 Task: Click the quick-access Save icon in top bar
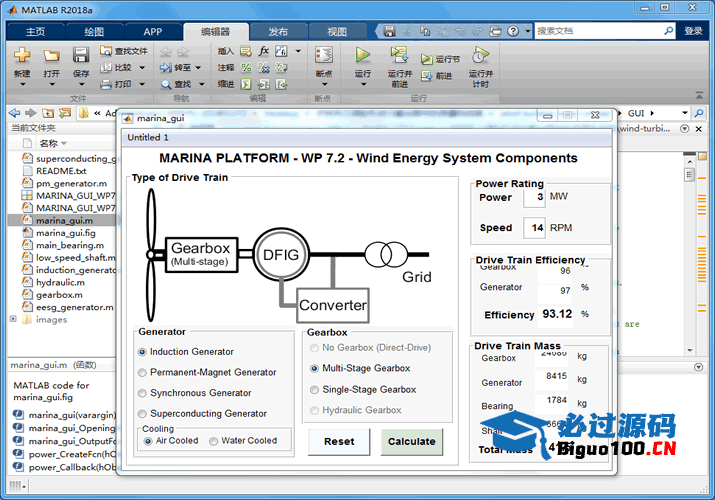(x=389, y=31)
